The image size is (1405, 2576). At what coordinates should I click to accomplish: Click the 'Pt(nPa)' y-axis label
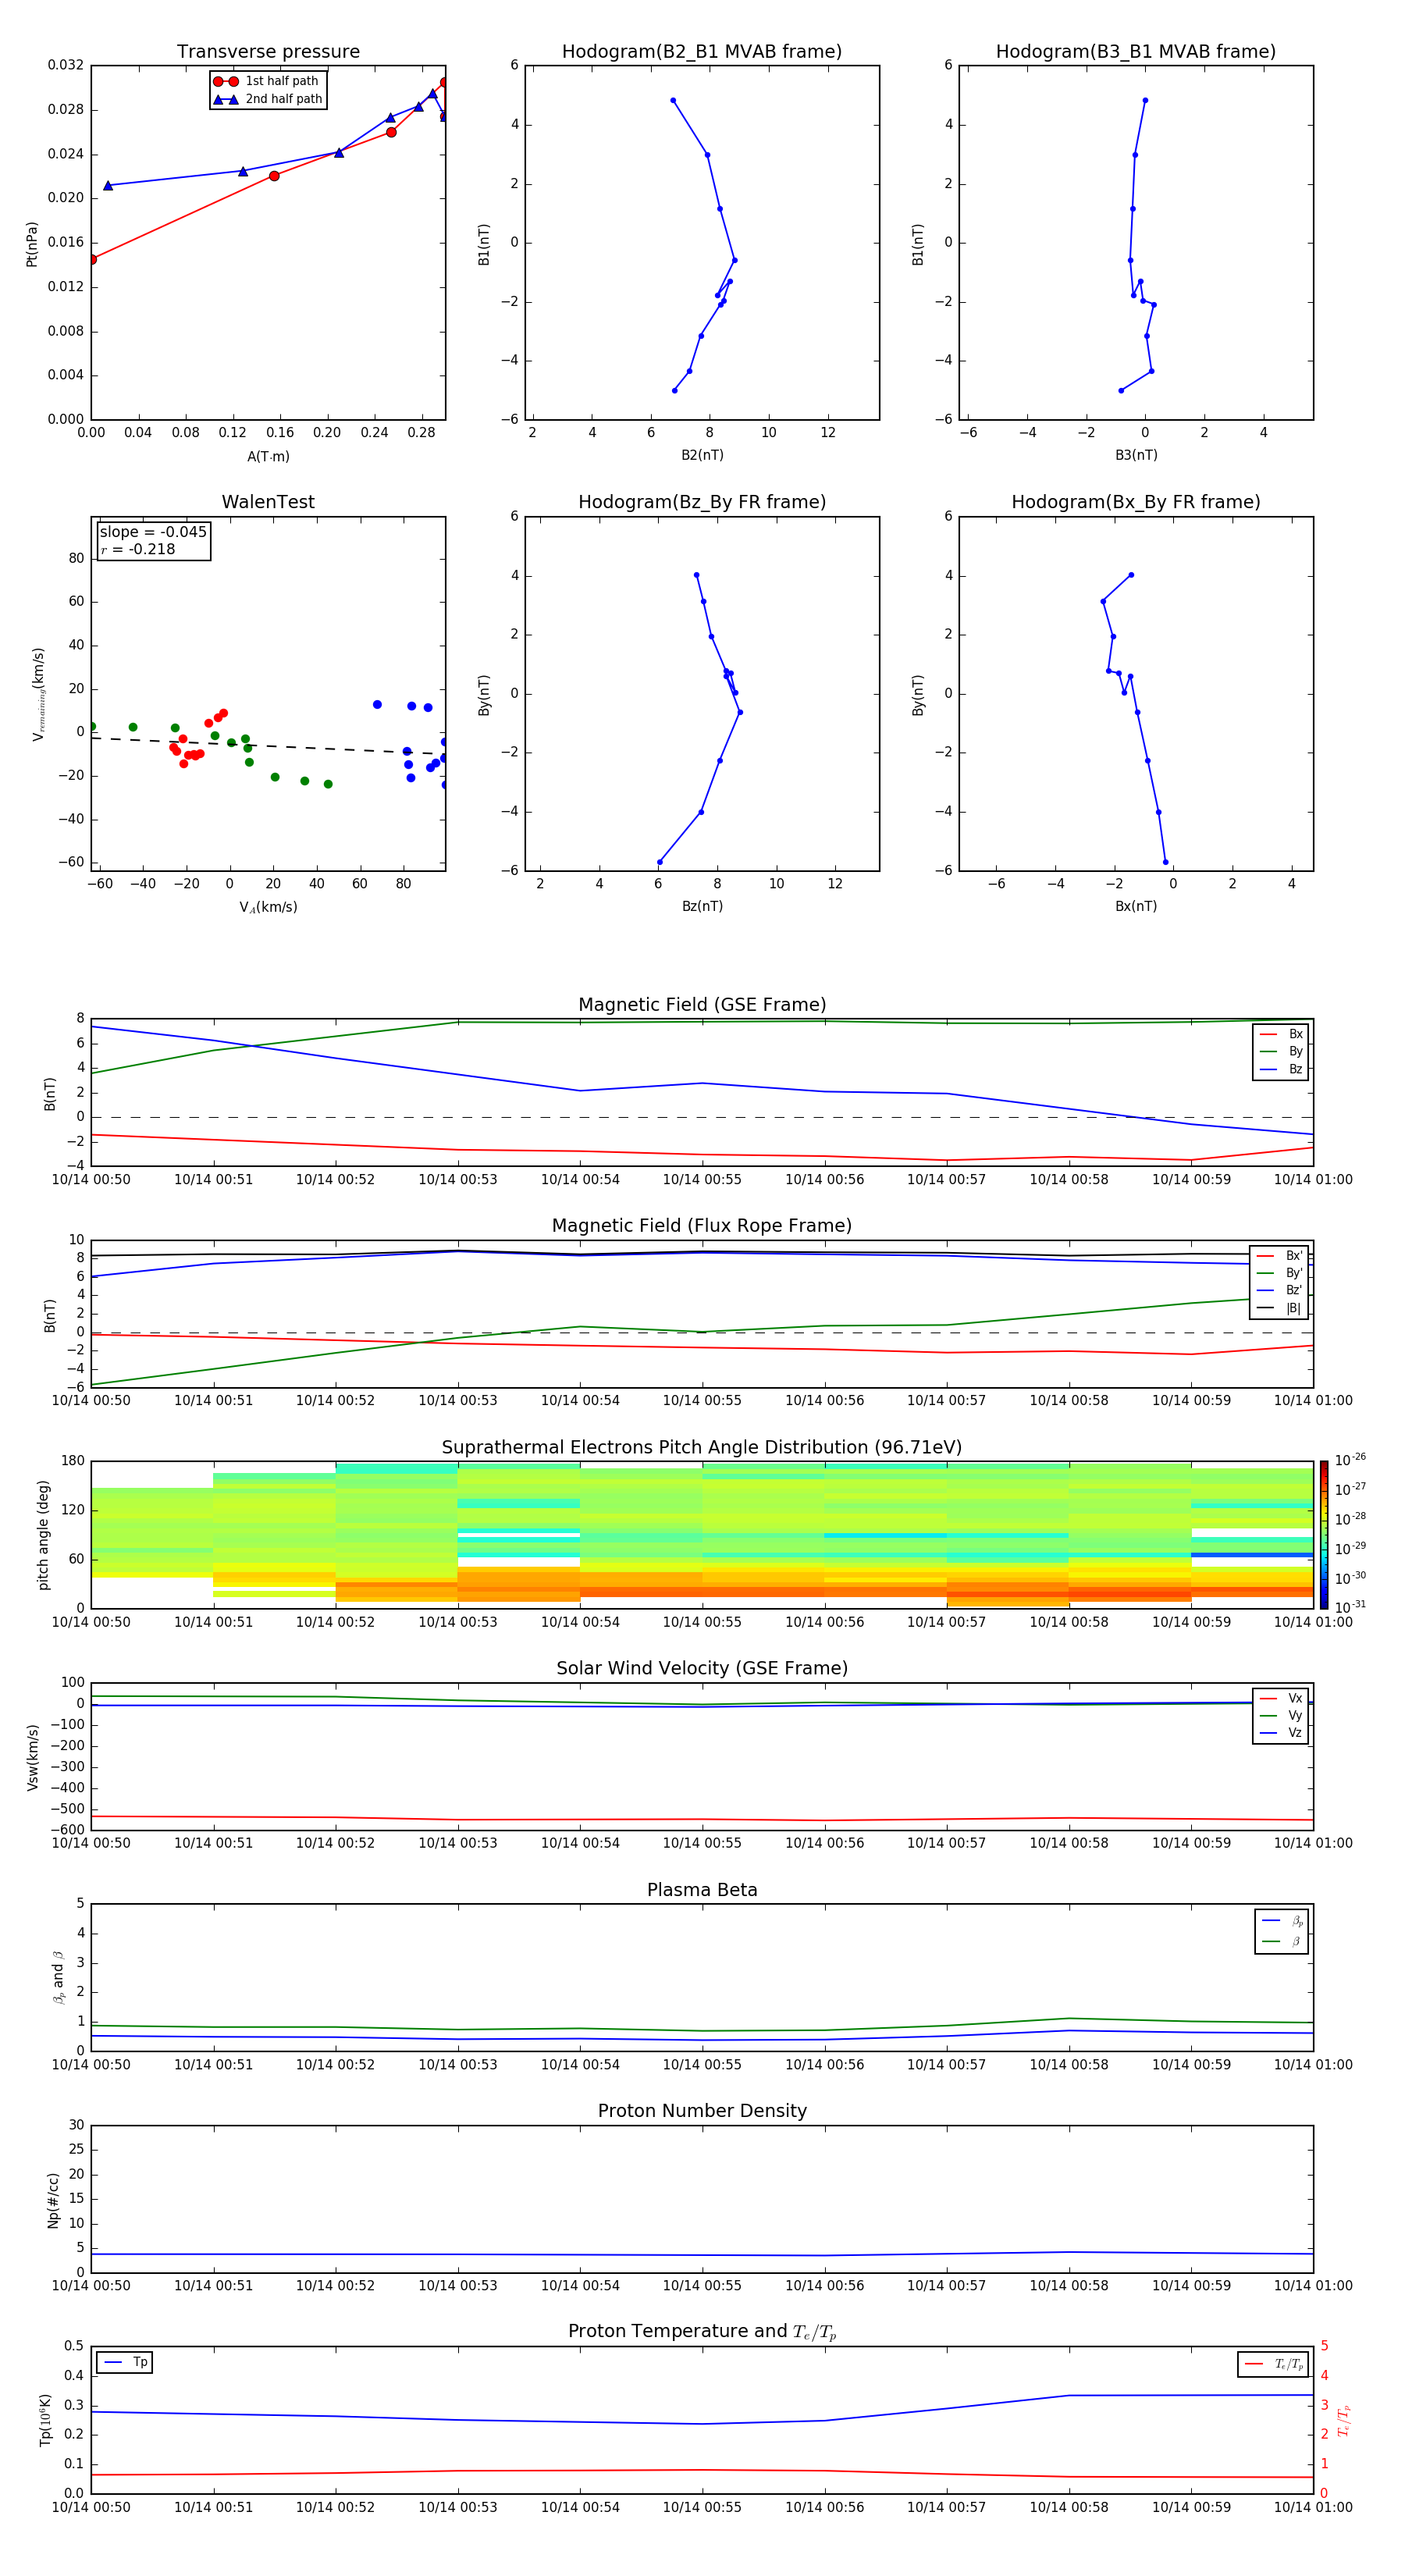tap(32, 244)
